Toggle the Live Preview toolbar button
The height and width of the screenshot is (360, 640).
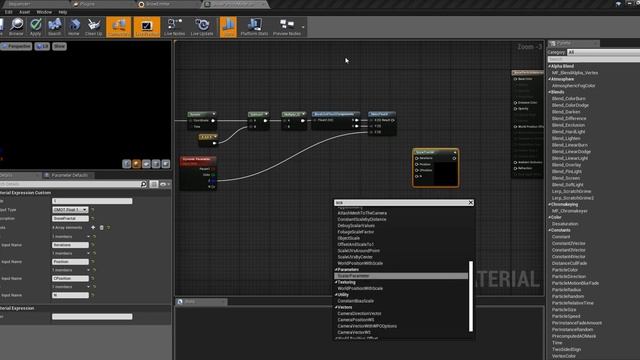tap(147, 27)
